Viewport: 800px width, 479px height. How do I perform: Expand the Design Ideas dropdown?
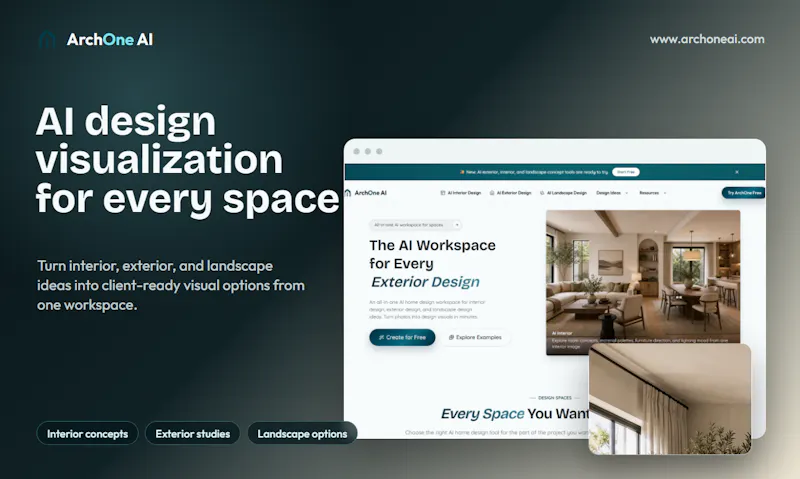612,193
